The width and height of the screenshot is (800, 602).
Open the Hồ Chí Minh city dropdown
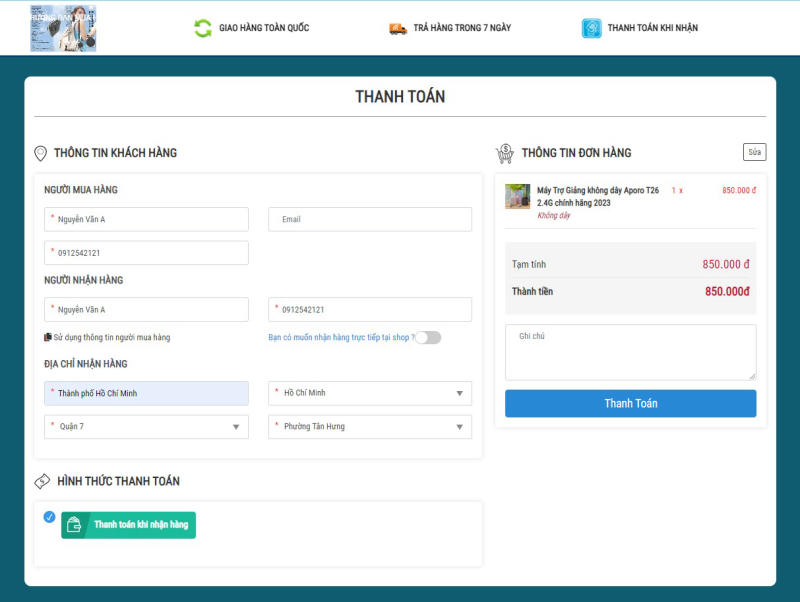(370, 393)
